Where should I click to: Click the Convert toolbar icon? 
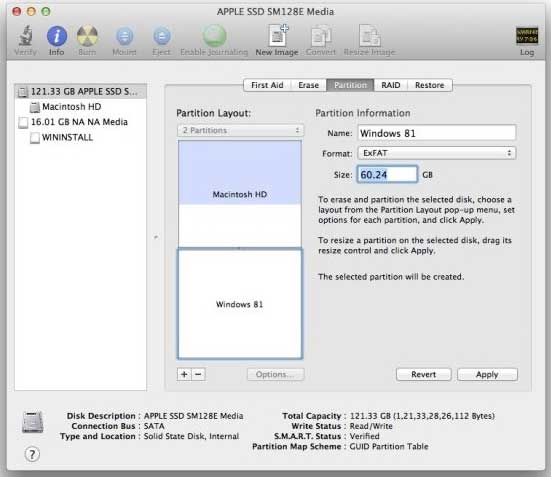point(321,36)
